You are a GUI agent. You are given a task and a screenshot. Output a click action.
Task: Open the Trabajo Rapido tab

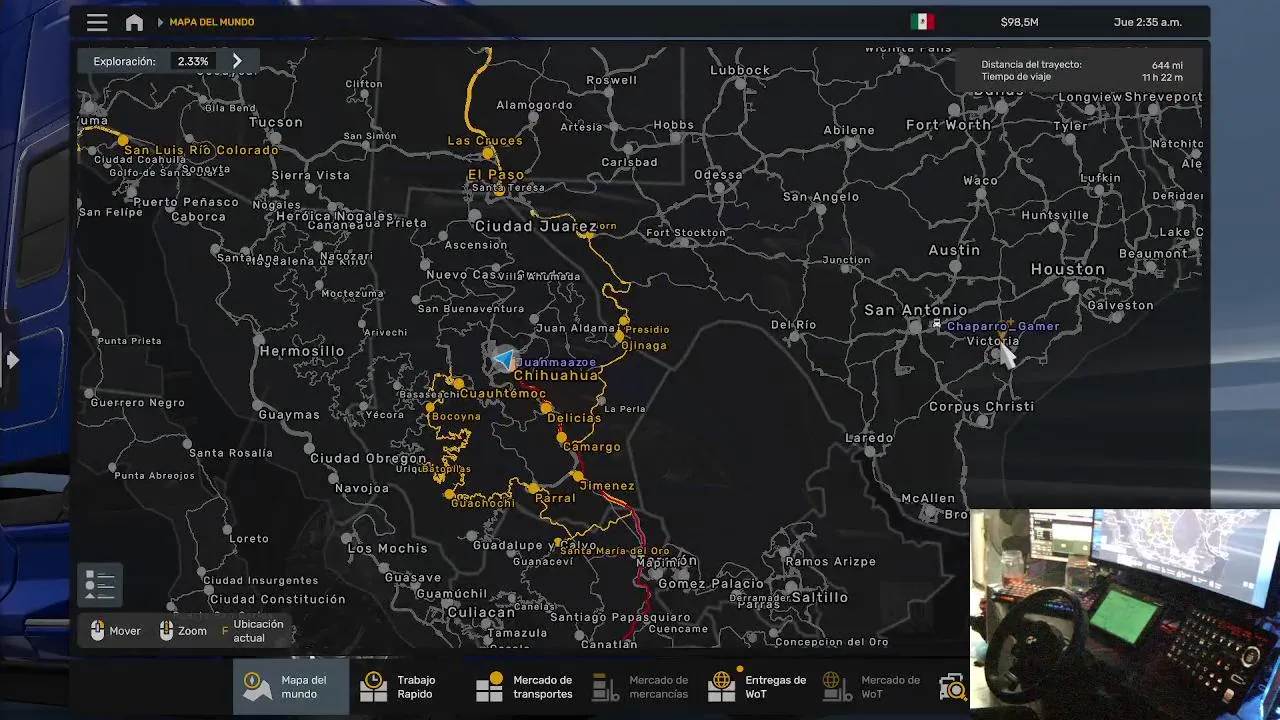tap(407, 687)
